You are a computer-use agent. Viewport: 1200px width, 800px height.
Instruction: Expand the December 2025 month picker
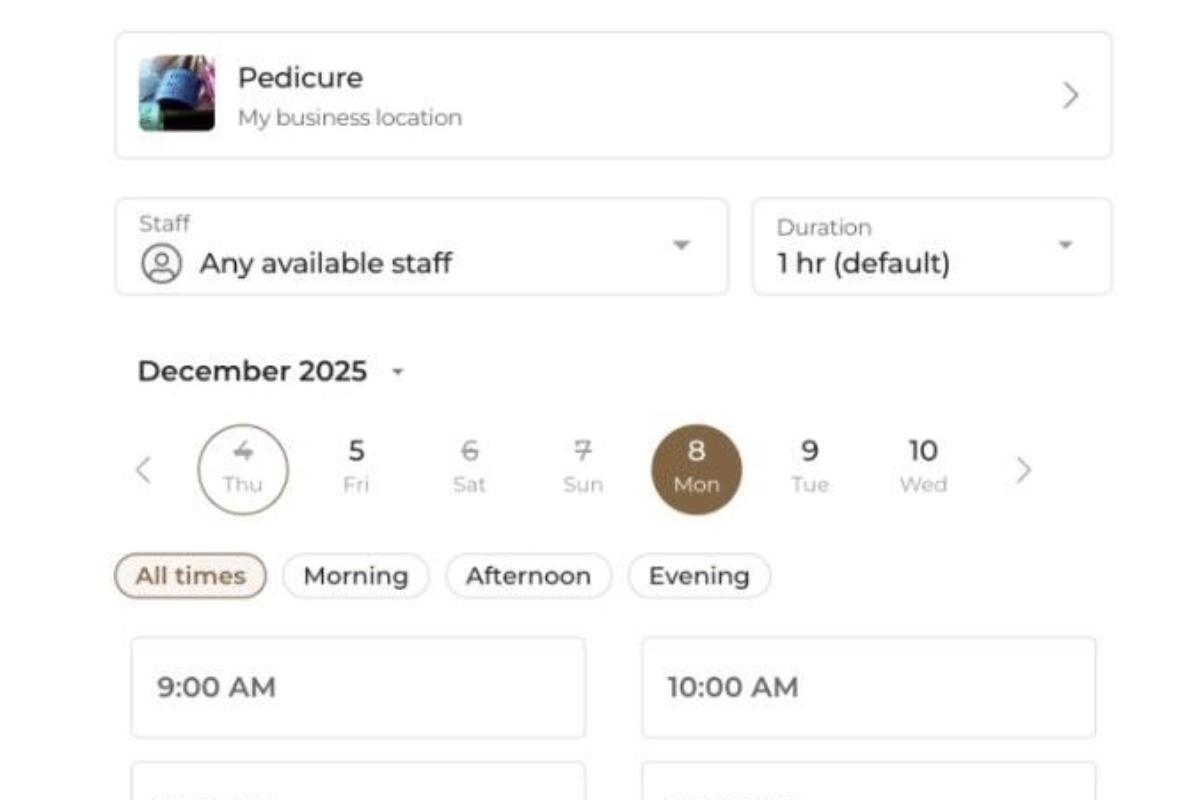(398, 372)
